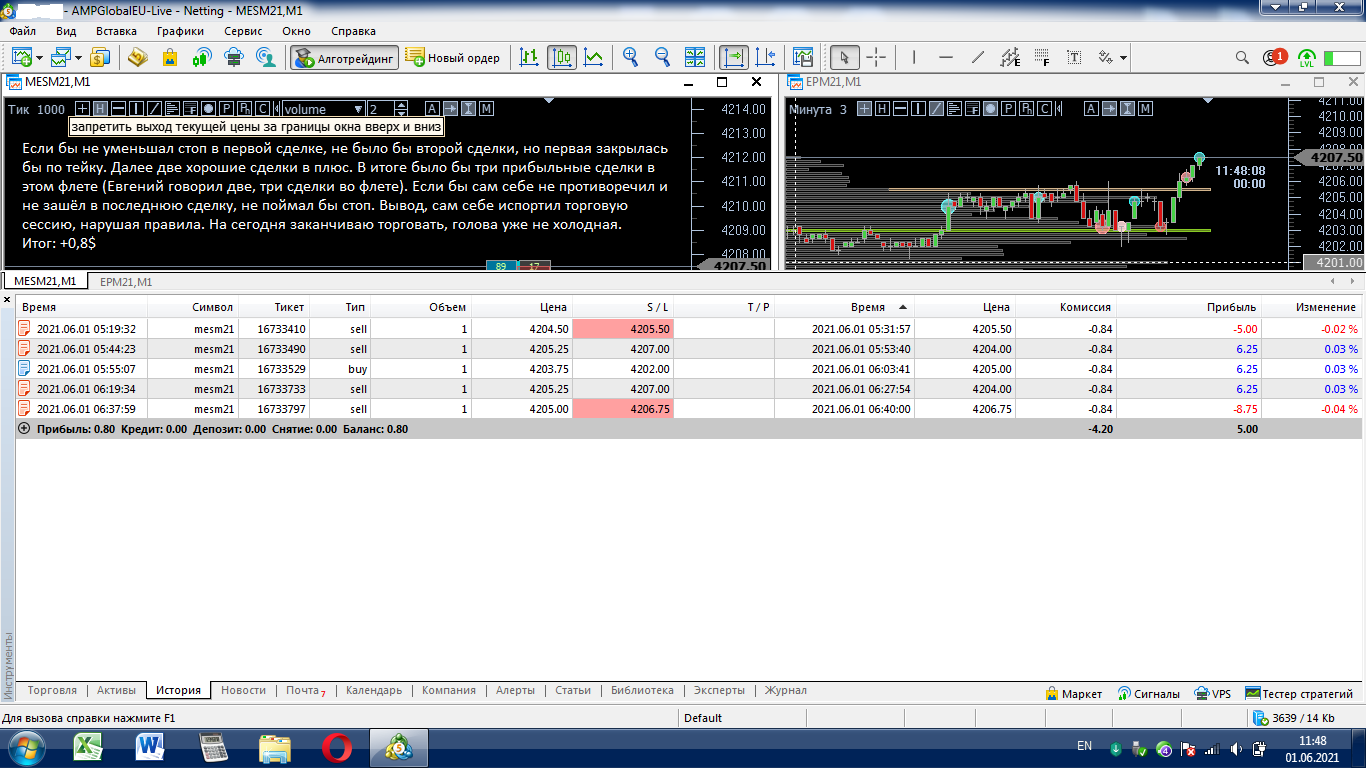The image size is (1366, 768).
Task: Open the Navigator wallet icon
Action: click(x=137, y=57)
